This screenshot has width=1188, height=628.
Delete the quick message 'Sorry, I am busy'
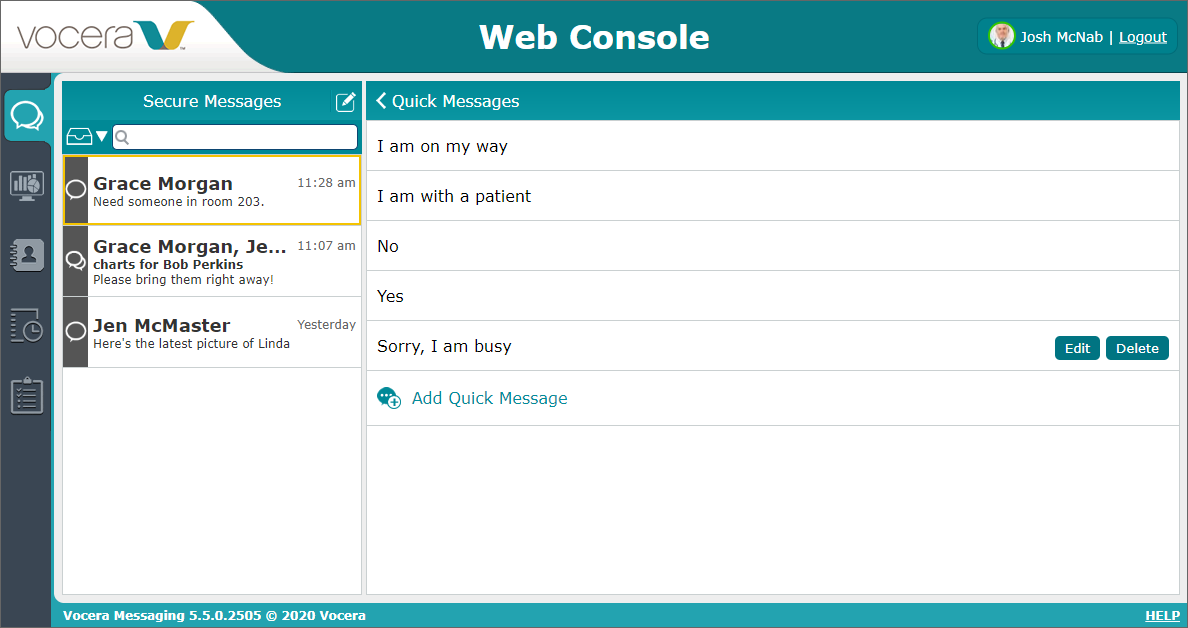[x=1137, y=348]
